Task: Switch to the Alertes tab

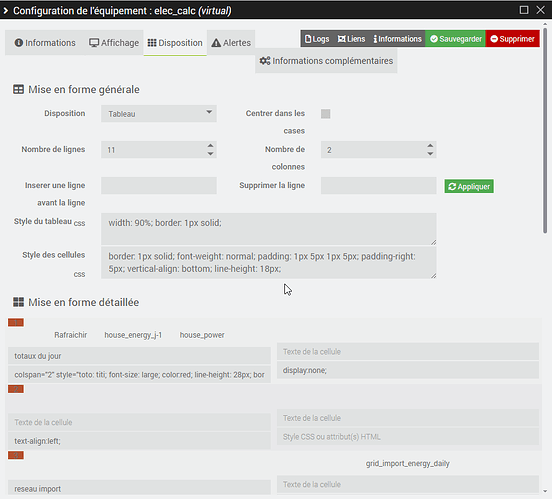Action: (231, 43)
